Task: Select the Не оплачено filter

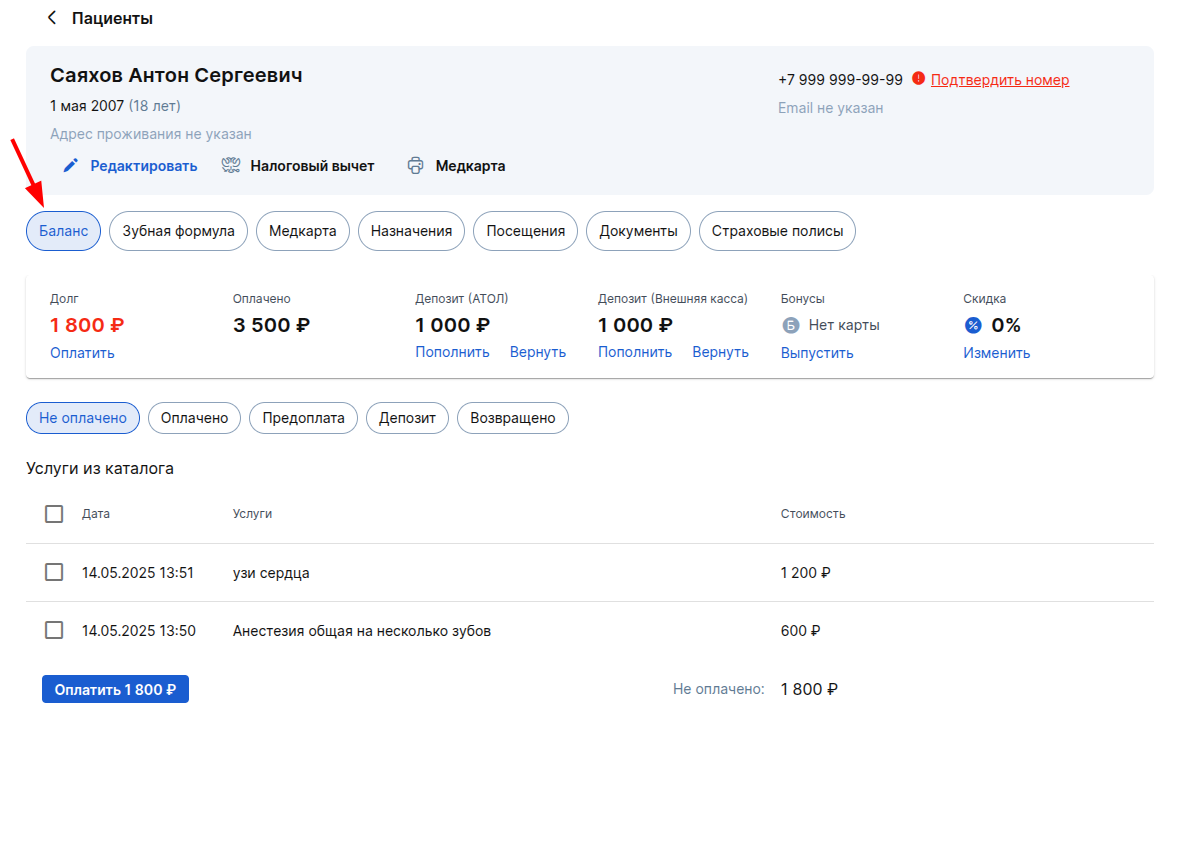Action: click(83, 418)
